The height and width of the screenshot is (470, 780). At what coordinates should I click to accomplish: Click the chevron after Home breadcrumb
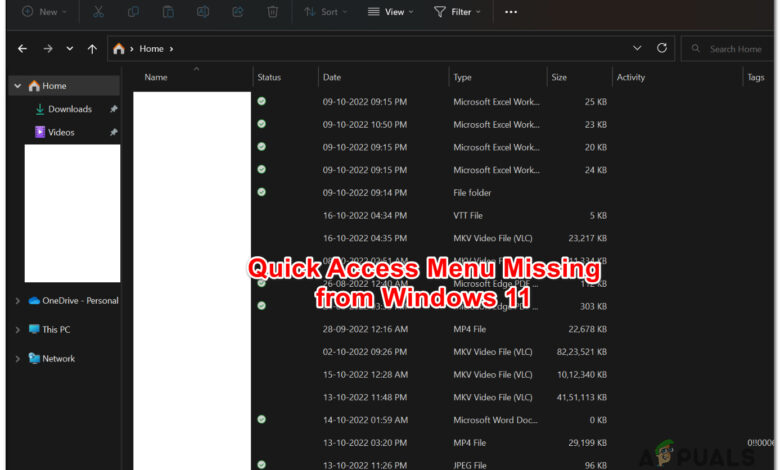tap(171, 49)
